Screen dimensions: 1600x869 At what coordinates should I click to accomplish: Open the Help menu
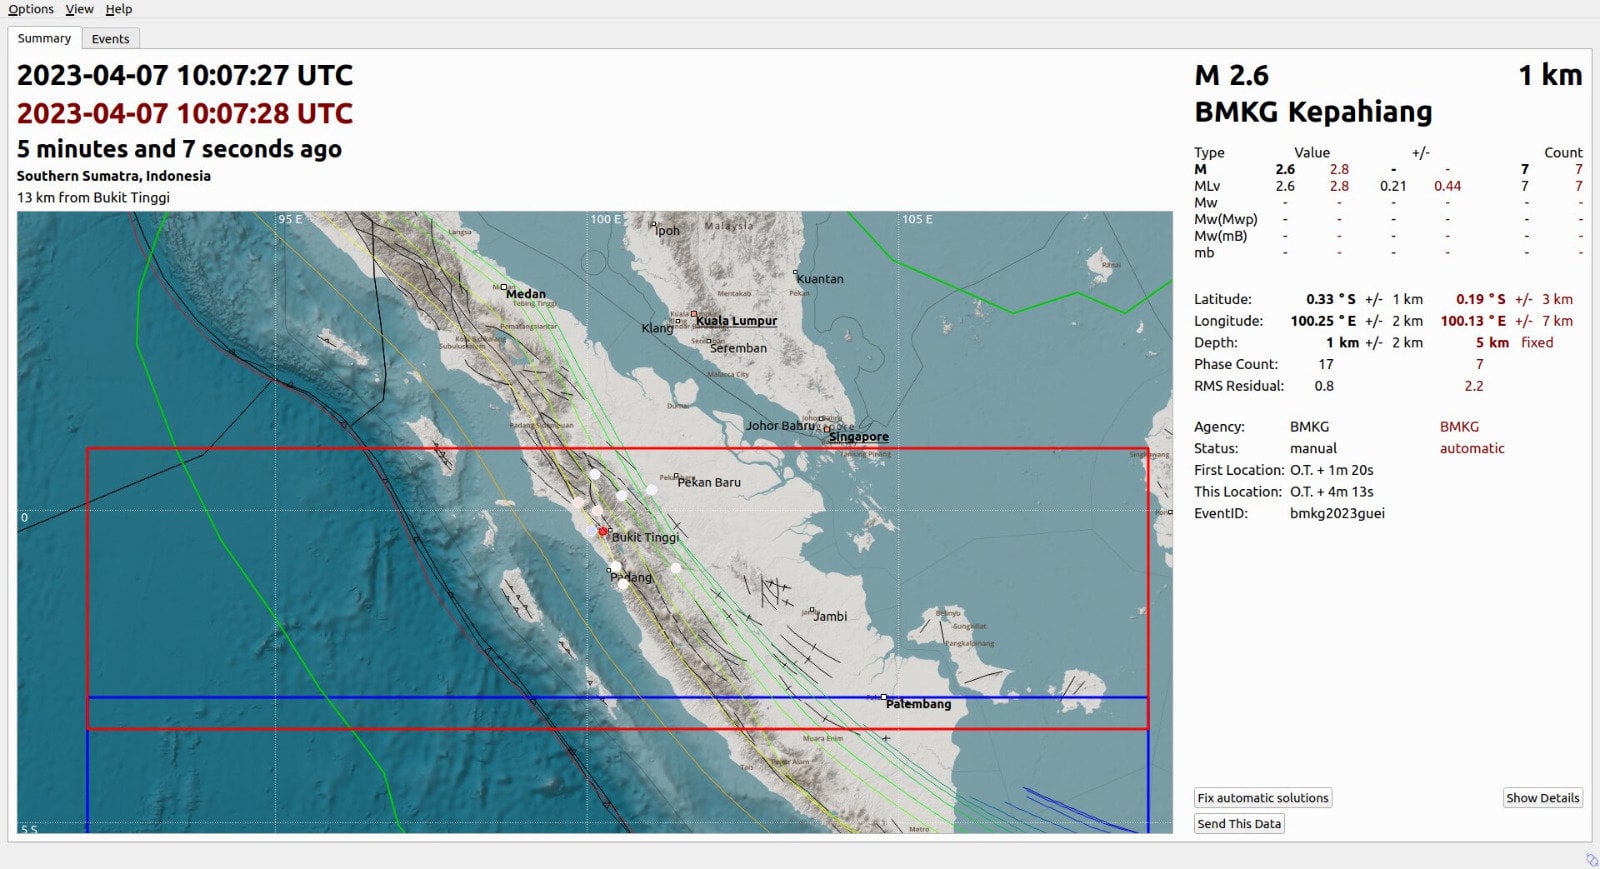(x=119, y=9)
